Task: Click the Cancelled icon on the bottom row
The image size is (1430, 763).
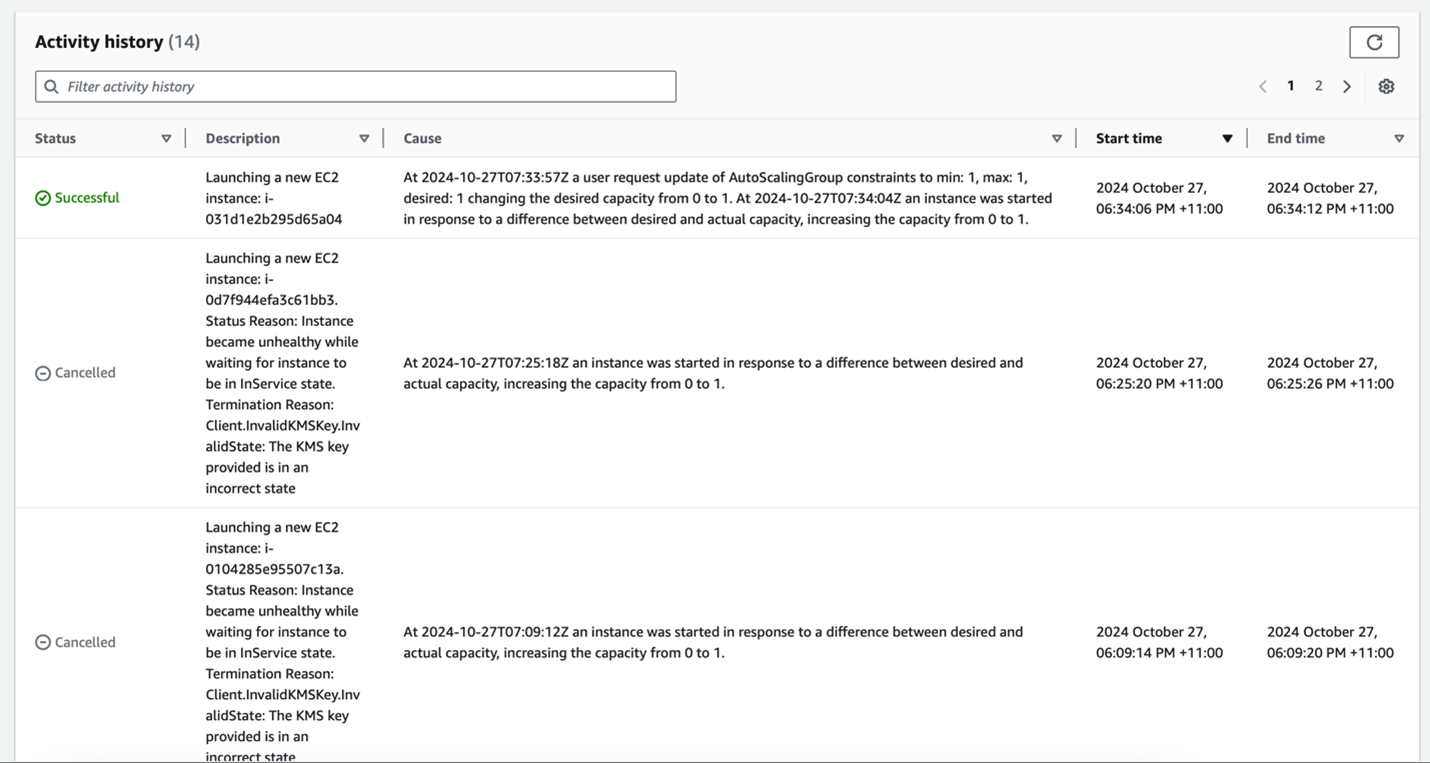Action: coord(43,641)
